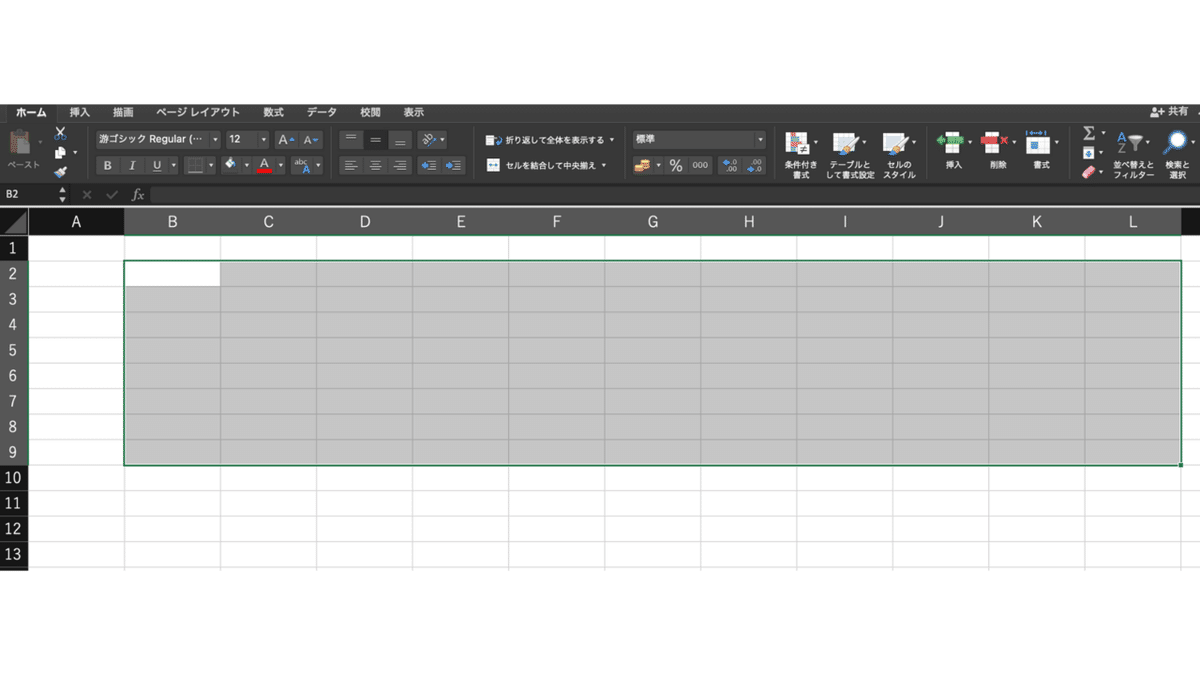Click the 条件付き書式 conditional formatting icon
1200x675 pixels.
pos(797,143)
